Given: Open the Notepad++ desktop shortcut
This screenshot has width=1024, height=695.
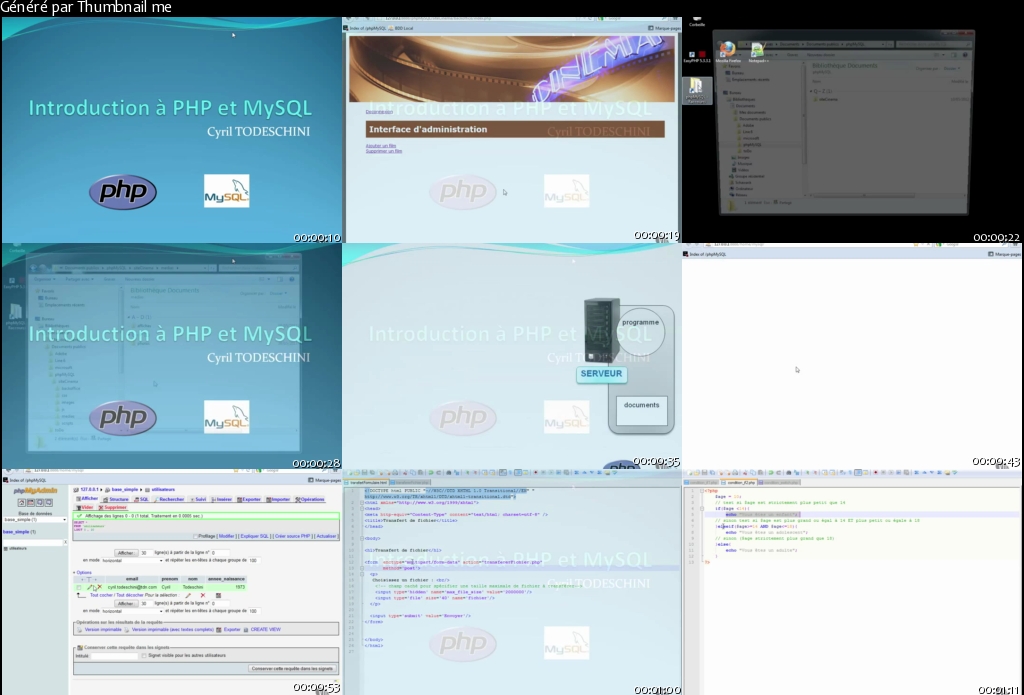Looking at the screenshot, I should coord(758,52).
